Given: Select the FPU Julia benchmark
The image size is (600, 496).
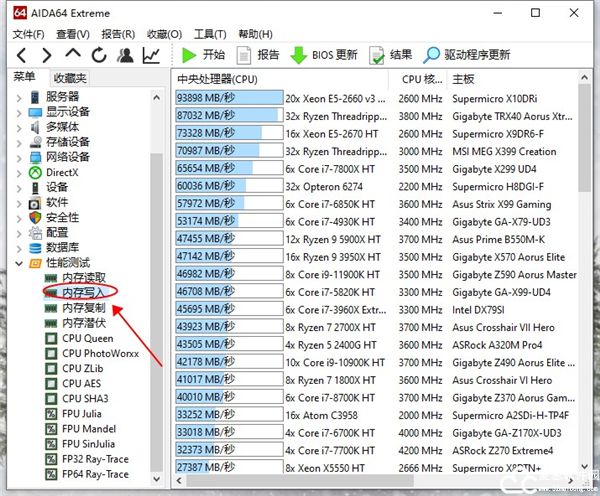Looking at the screenshot, I should (82, 414).
